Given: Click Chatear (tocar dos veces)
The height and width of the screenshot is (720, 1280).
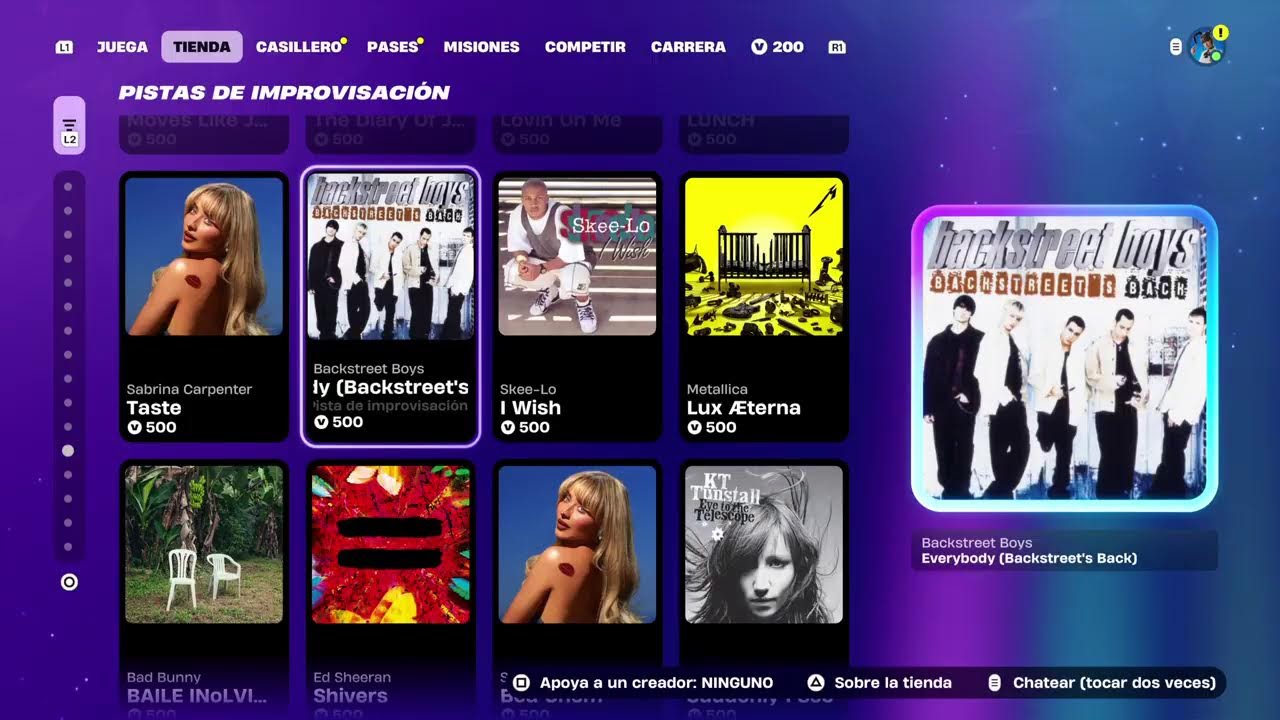Looking at the screenshot, I should (x=1114, y=683).
